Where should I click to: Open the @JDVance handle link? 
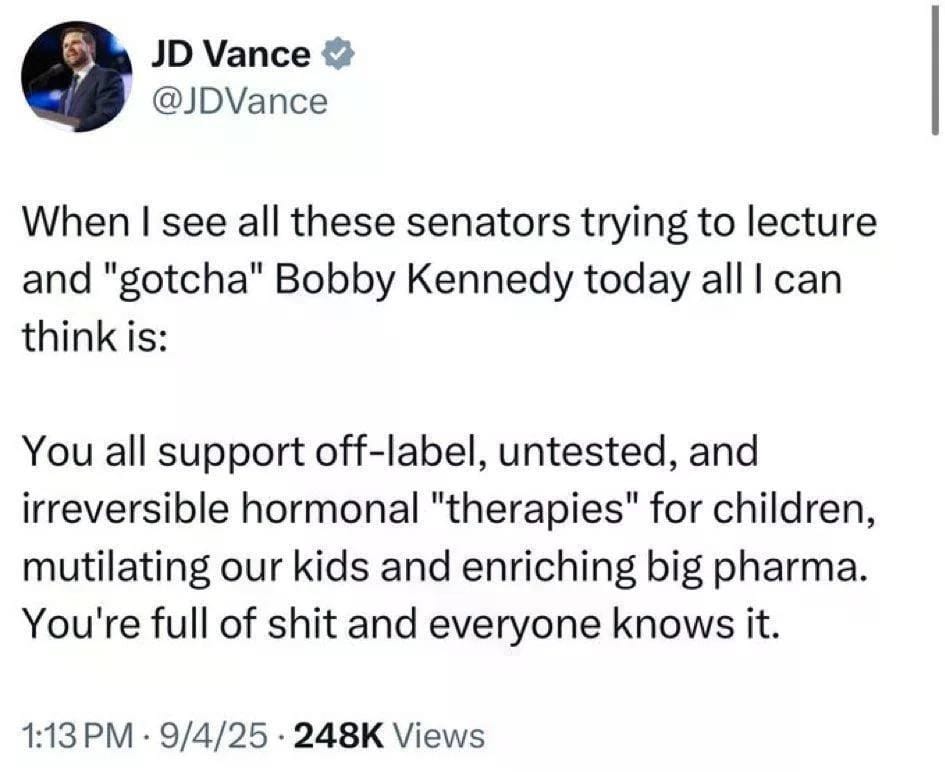(x=240, y=100)
